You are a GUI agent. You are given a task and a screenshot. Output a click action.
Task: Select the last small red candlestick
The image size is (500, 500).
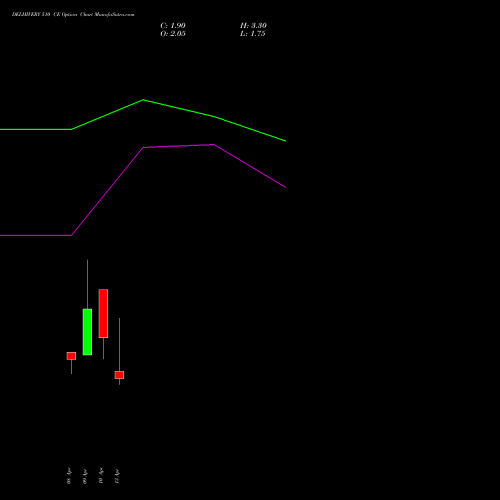(119, 375)
